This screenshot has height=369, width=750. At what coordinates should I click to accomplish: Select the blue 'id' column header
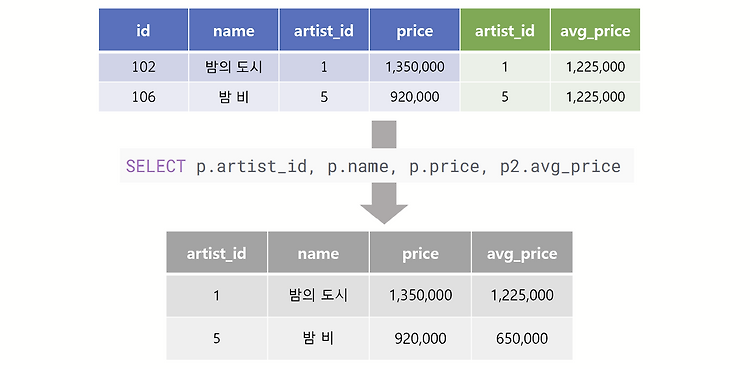click(x=143, y=30)
